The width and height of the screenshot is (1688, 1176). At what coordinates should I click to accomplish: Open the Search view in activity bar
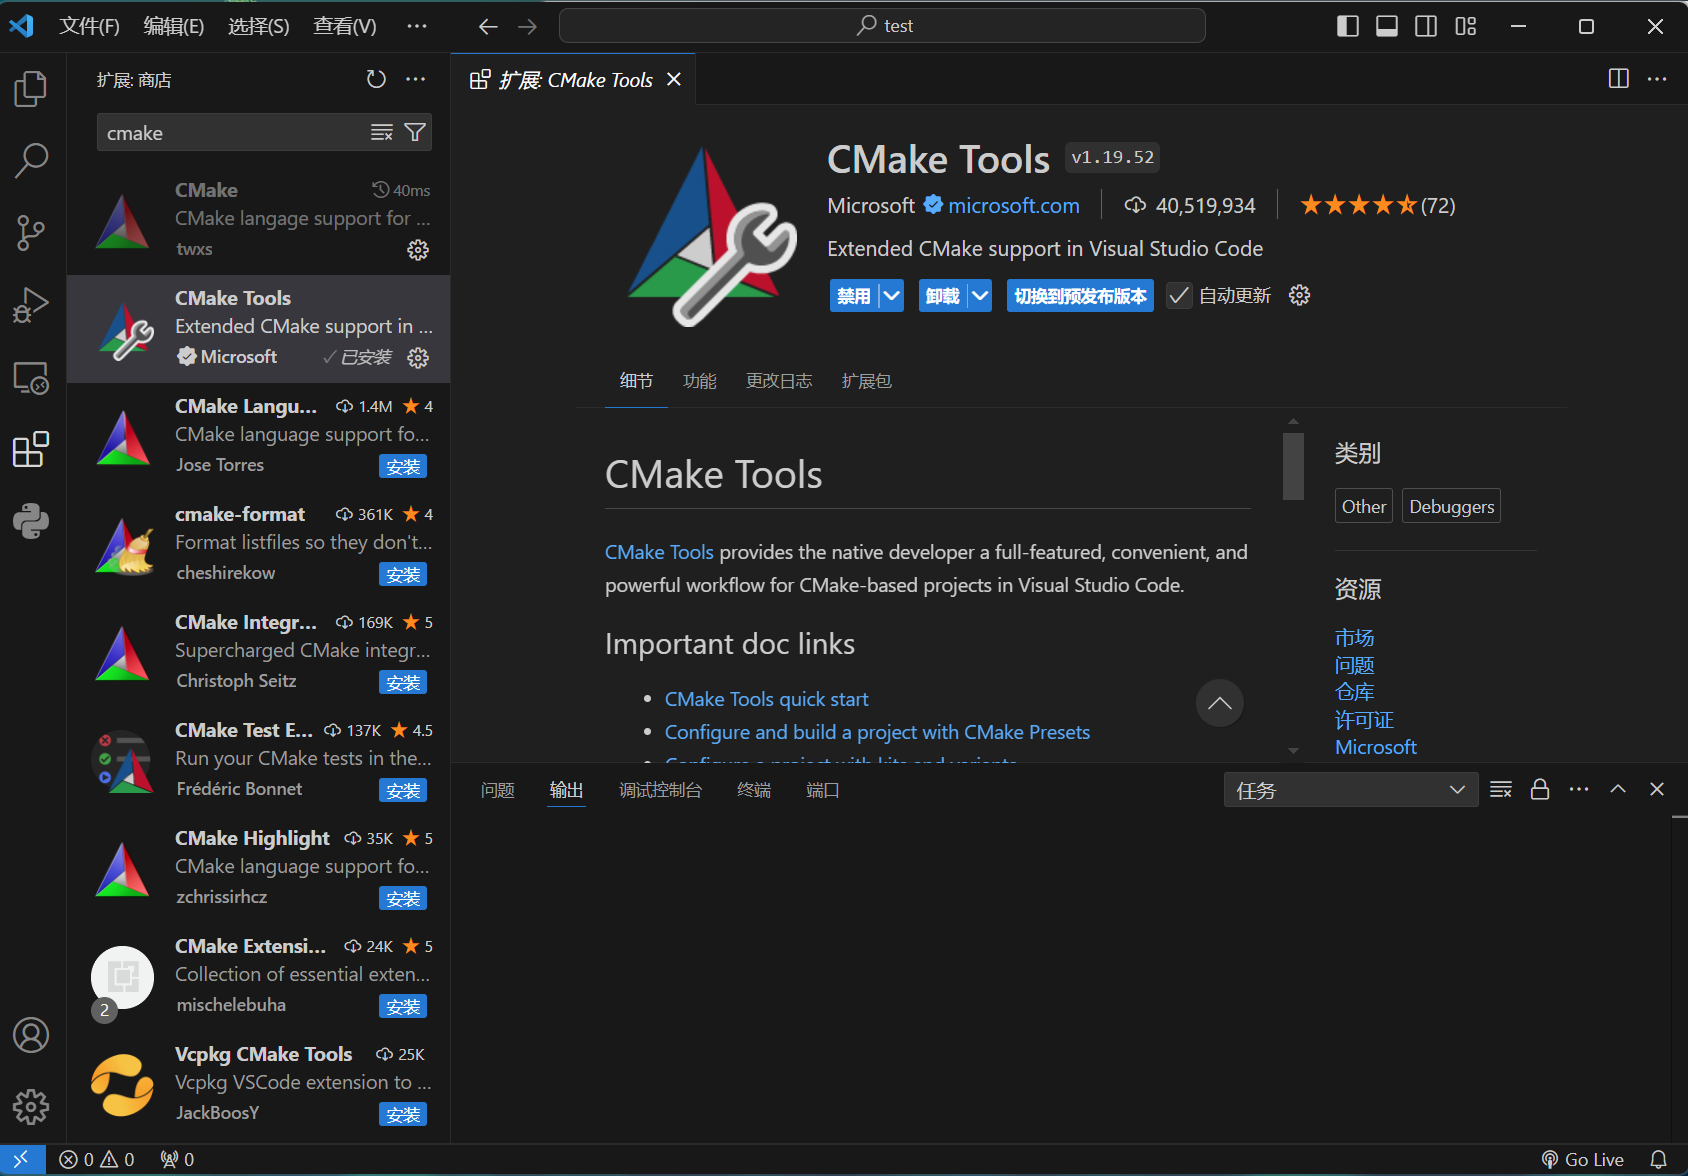31,161
